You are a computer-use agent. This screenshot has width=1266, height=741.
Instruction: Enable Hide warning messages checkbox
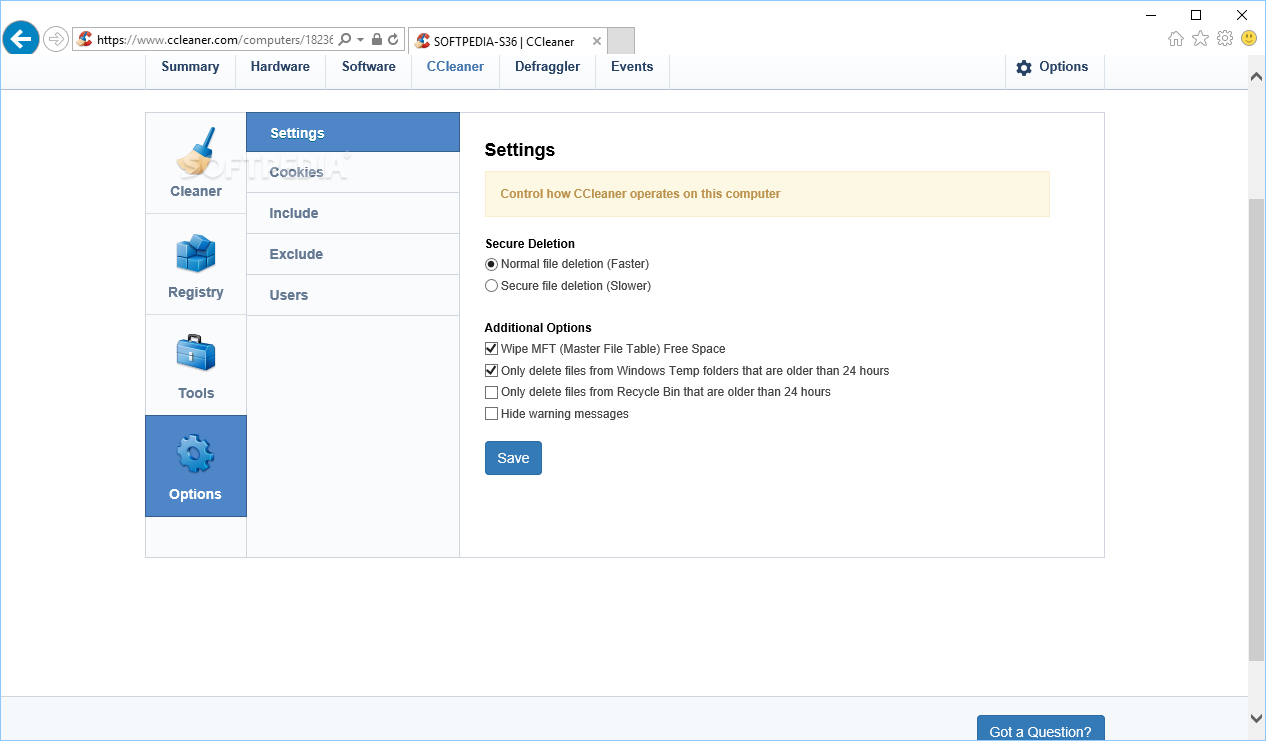click(x=491, y=414)
